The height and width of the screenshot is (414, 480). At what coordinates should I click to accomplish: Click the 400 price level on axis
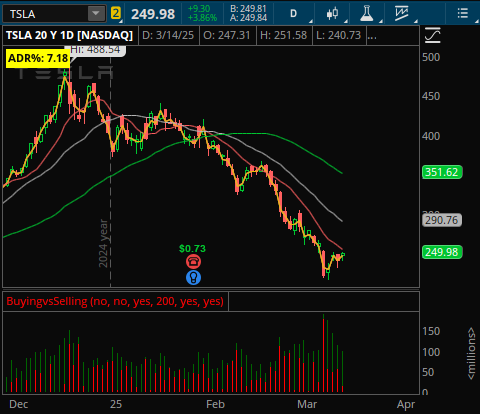coord(431,136)
